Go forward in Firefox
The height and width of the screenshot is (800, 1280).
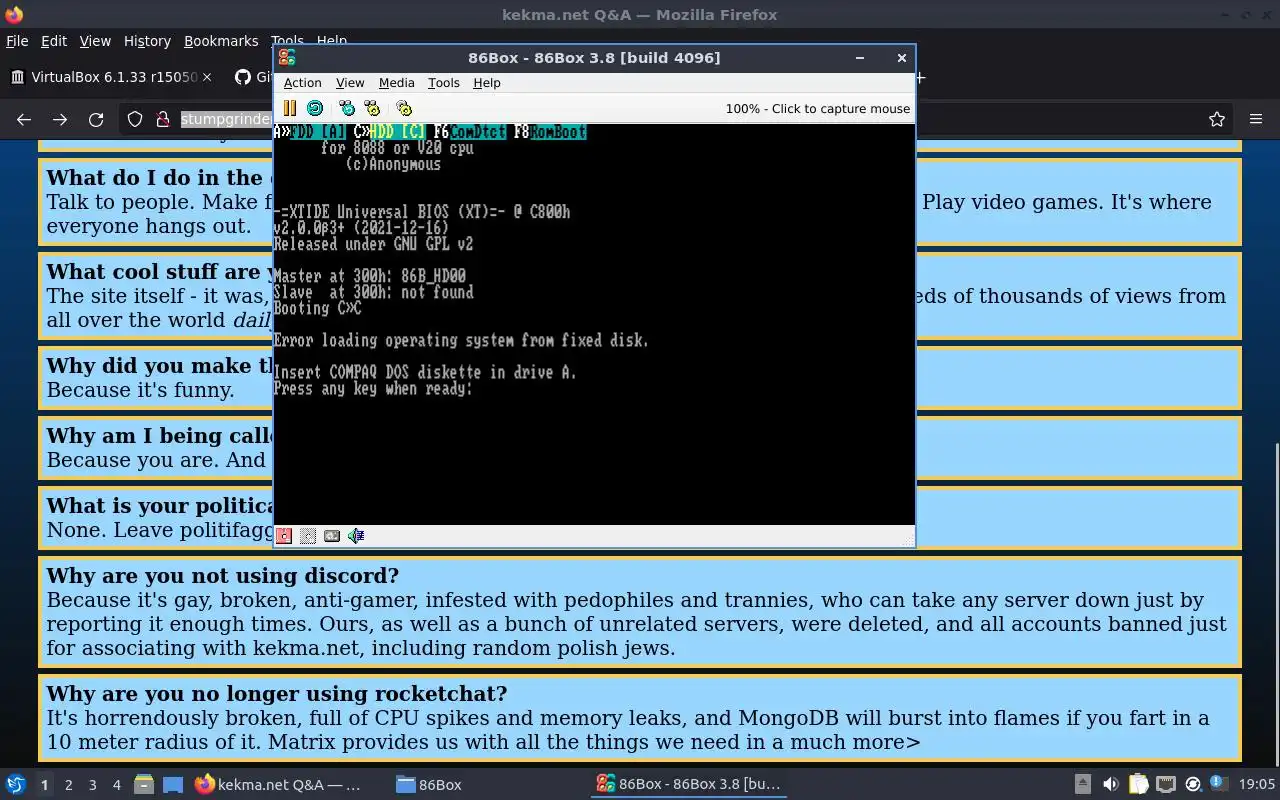(60, 120)
